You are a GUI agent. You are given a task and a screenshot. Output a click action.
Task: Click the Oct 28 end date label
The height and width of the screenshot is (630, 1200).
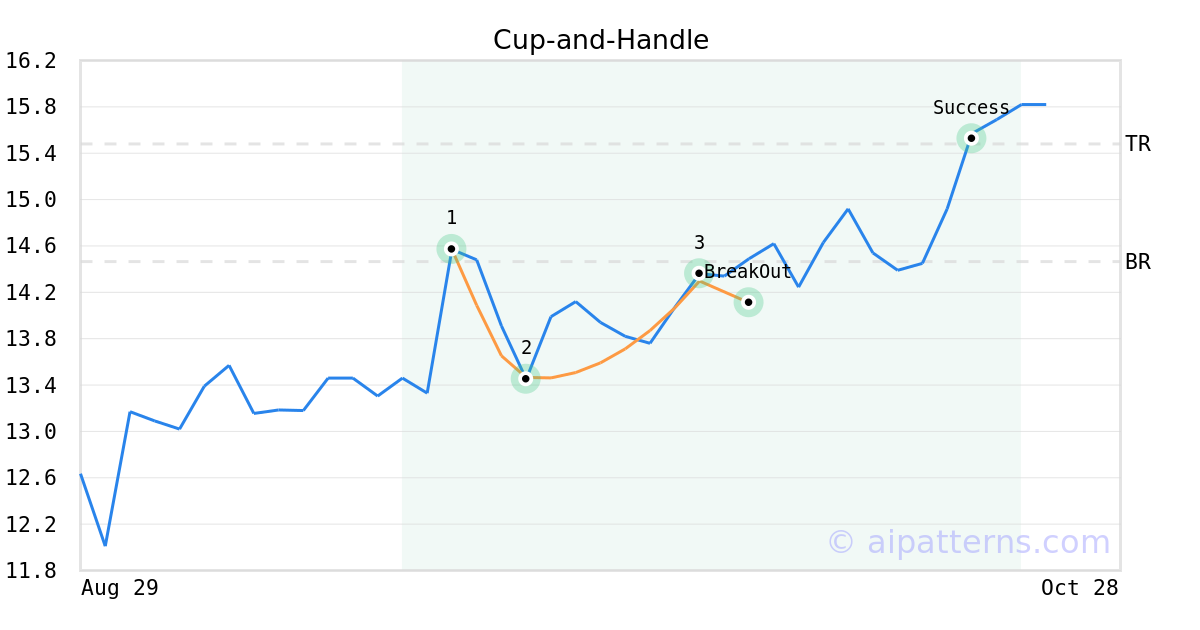pos(1079,588)
